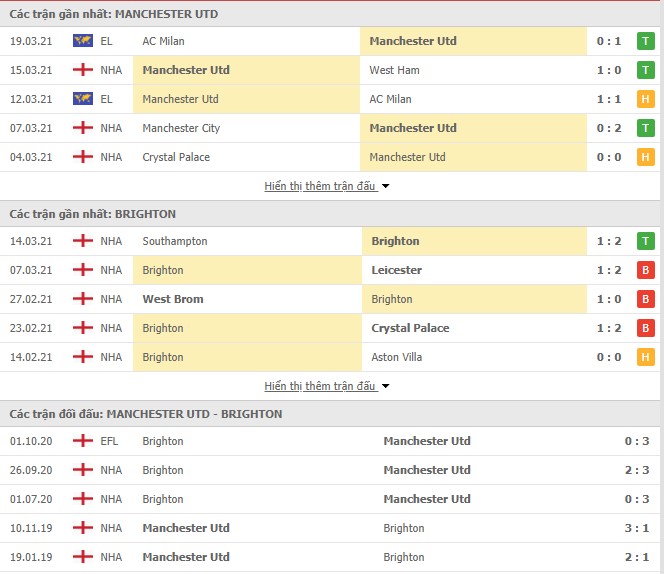Viewport: 664px width, 574px height.
Task: Expand more Manchester Utd matches with arrow
Action: click(385, 186)
